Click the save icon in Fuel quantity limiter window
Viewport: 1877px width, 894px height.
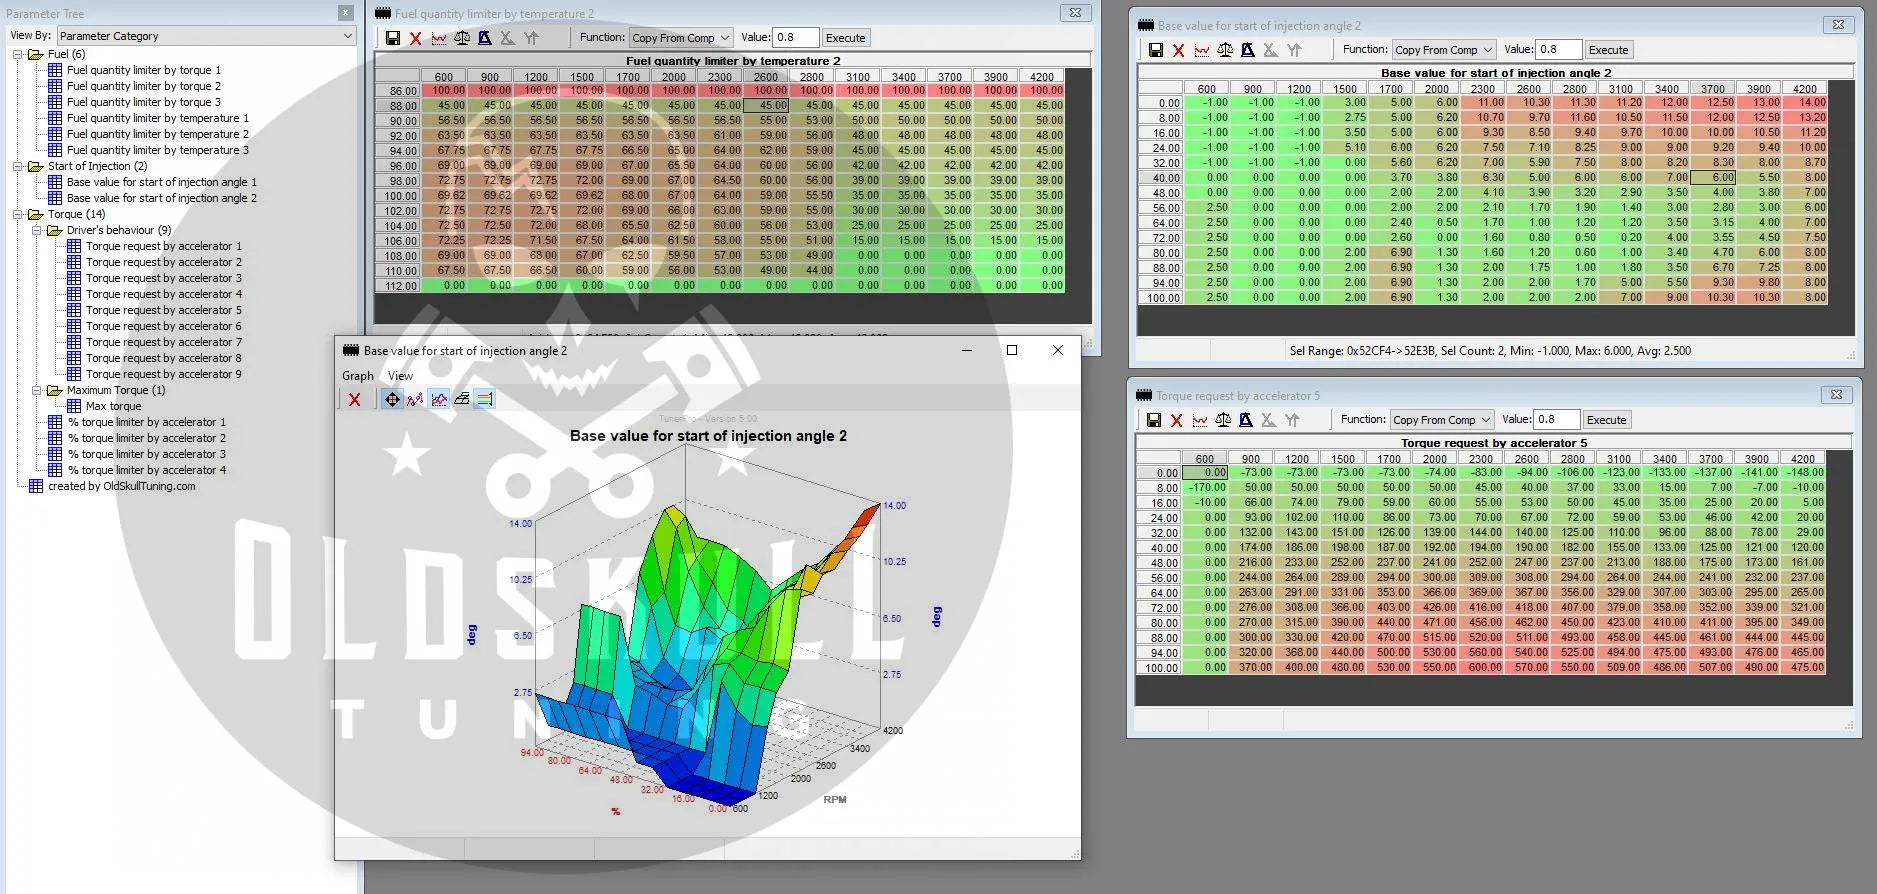click(392, 38)
